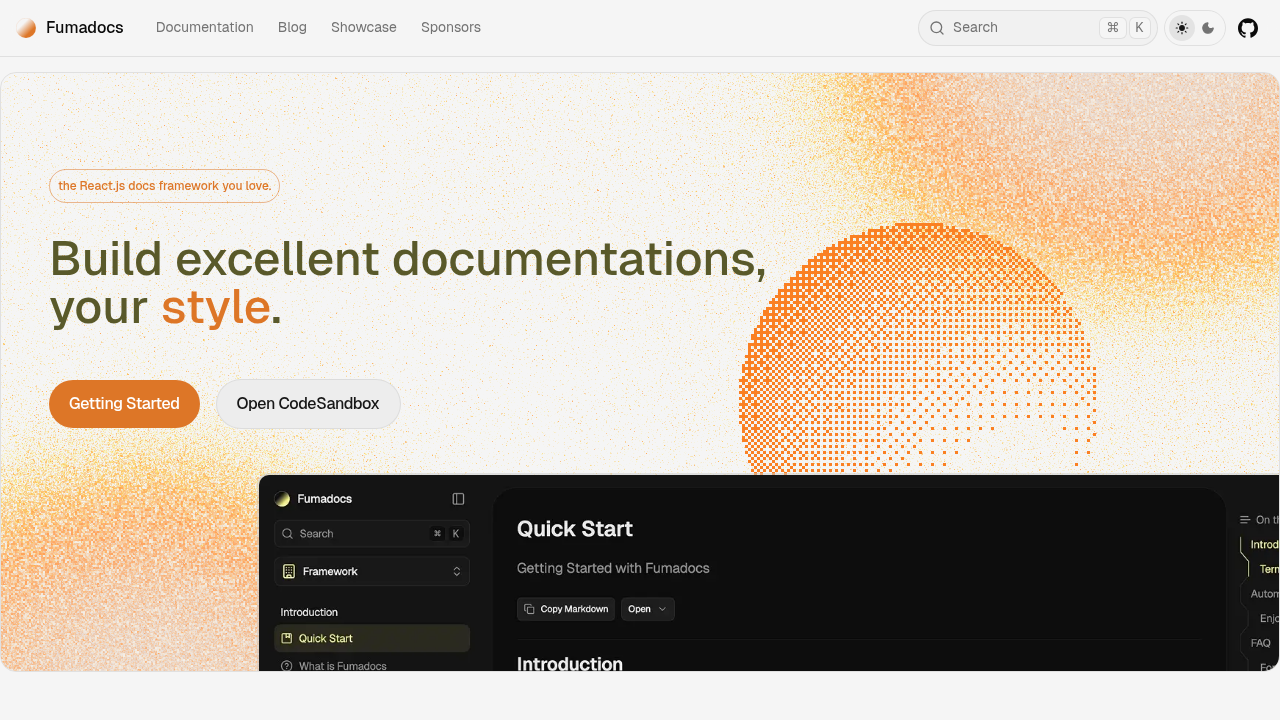Open the top navbar Search field
Viewport: 1280px width, 720px height.
pyautogui.click(x=1037, y=28)
